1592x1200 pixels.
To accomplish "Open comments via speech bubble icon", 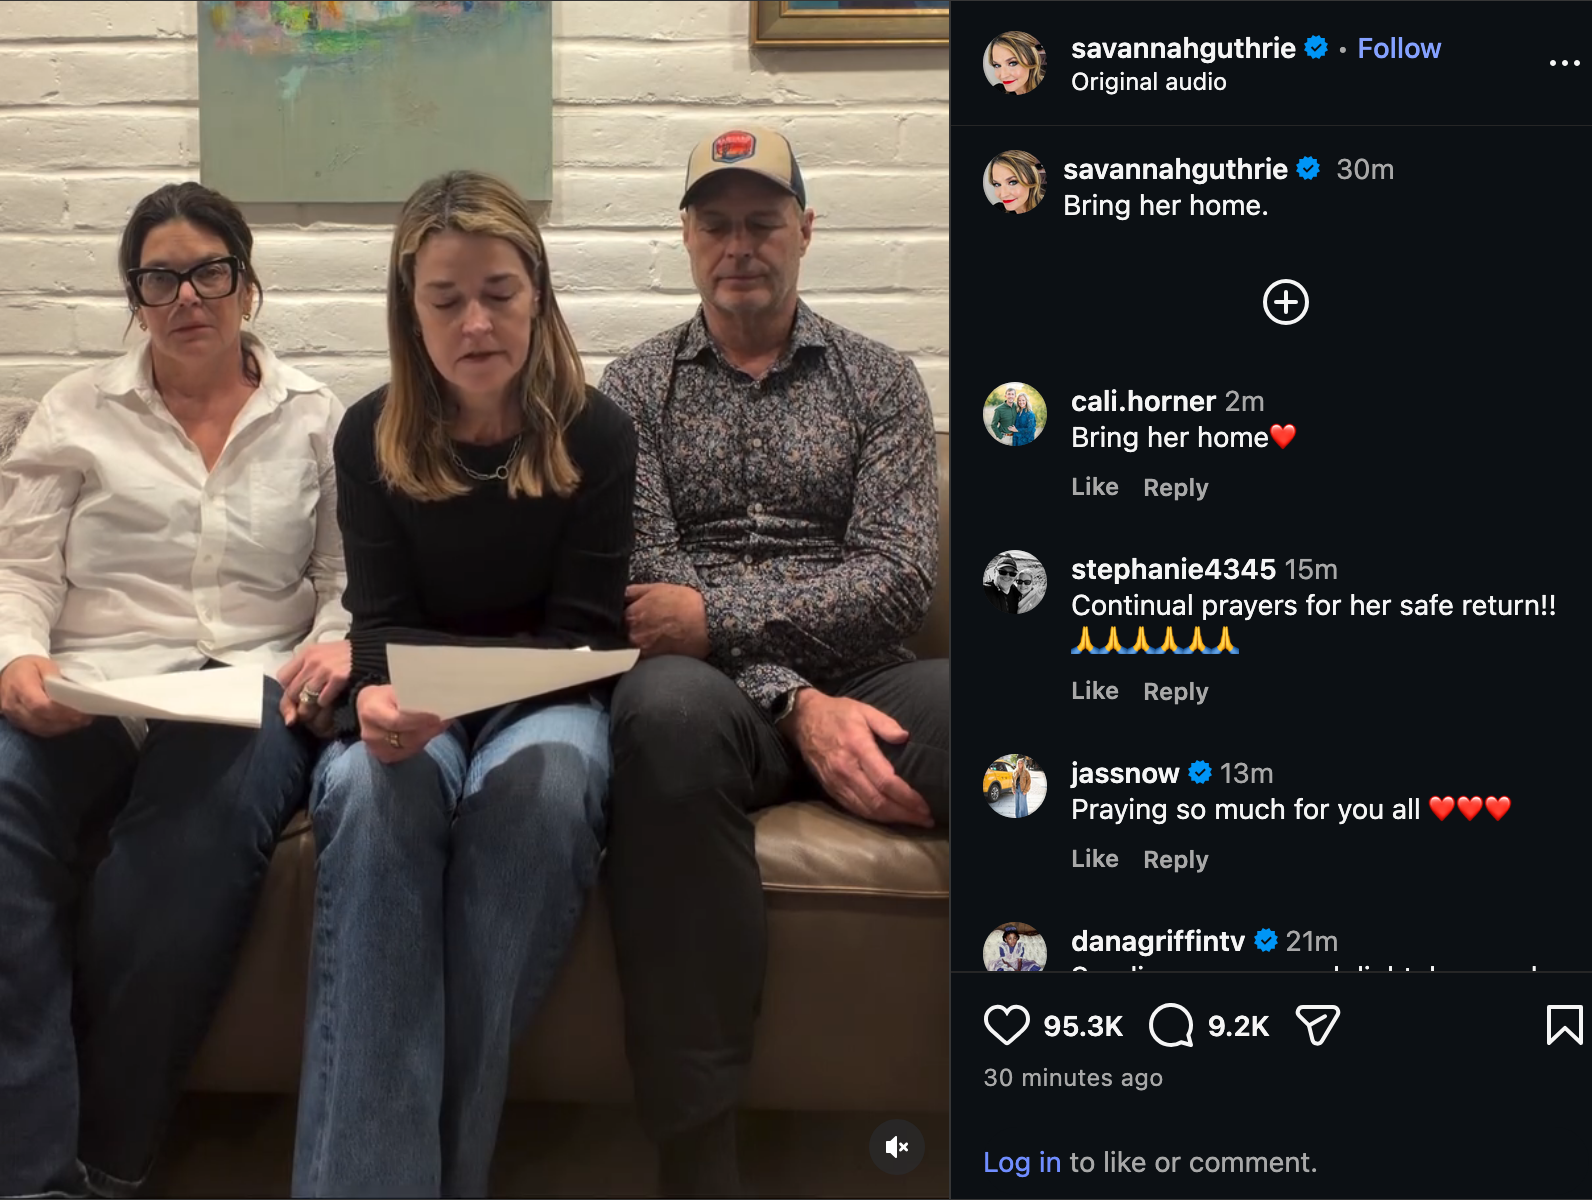I will click(1171, 1026).
